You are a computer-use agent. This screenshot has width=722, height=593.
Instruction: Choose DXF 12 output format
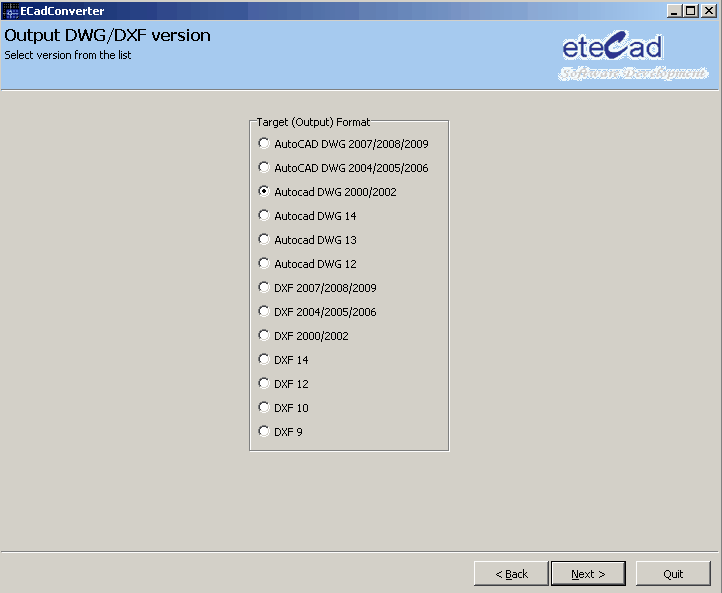pos(264,384)
